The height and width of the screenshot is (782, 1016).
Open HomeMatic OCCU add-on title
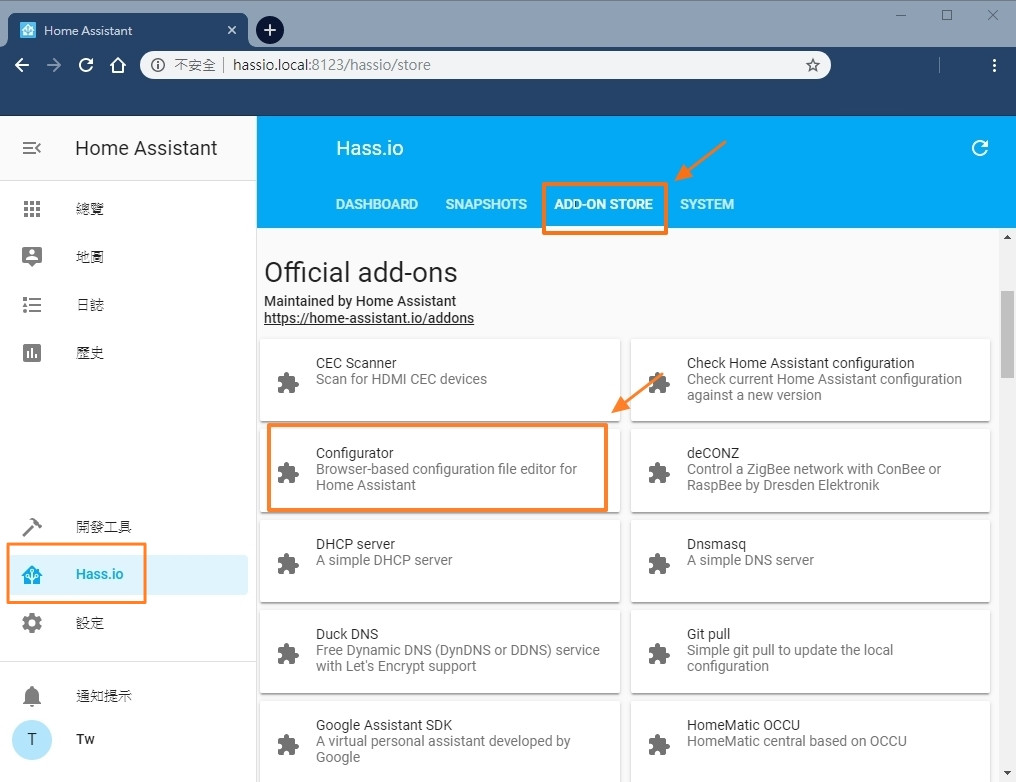pos(743,725)
